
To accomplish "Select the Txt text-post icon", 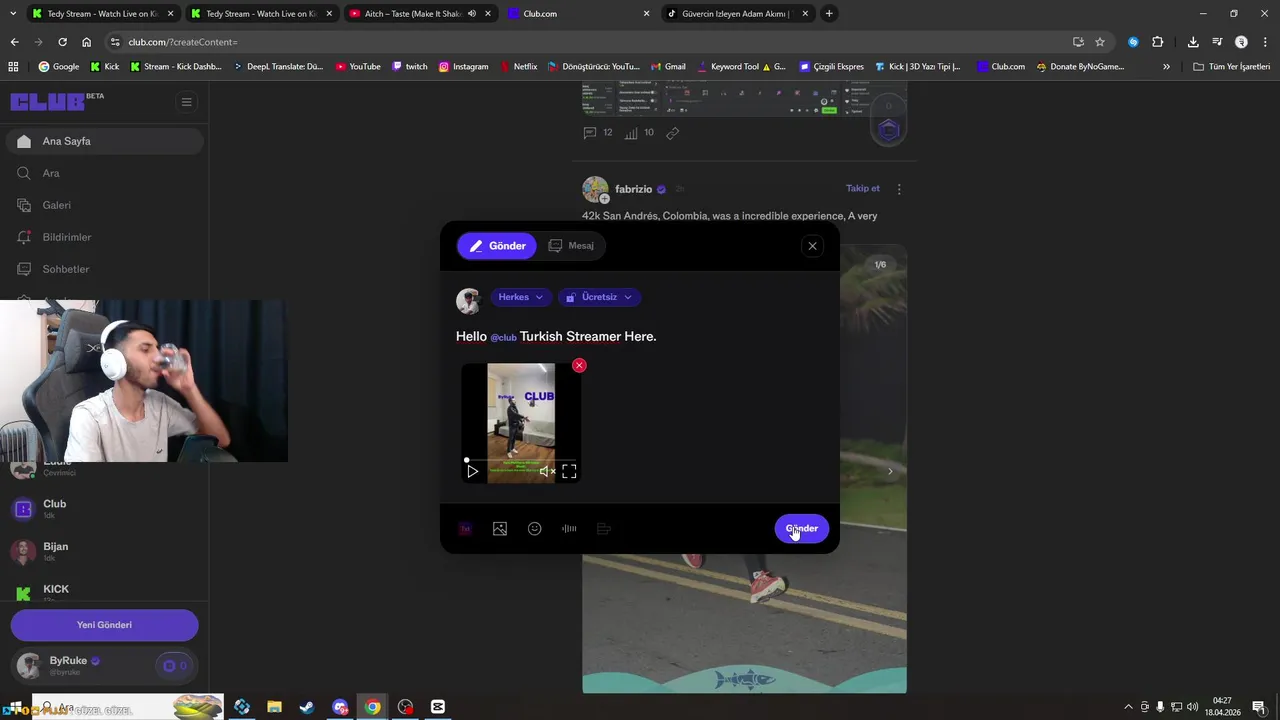I will [465, 529].
